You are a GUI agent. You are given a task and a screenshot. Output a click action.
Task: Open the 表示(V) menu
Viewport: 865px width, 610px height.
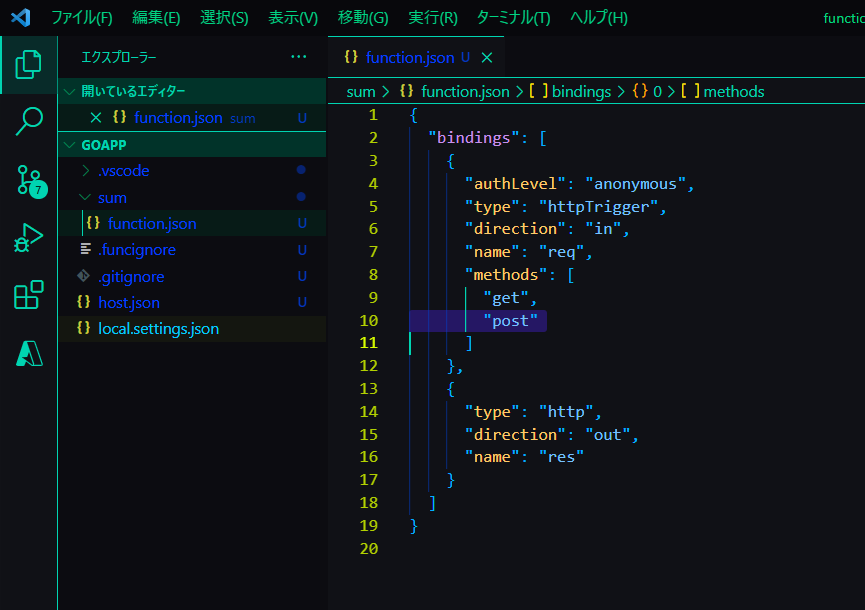tap(293, 18)
